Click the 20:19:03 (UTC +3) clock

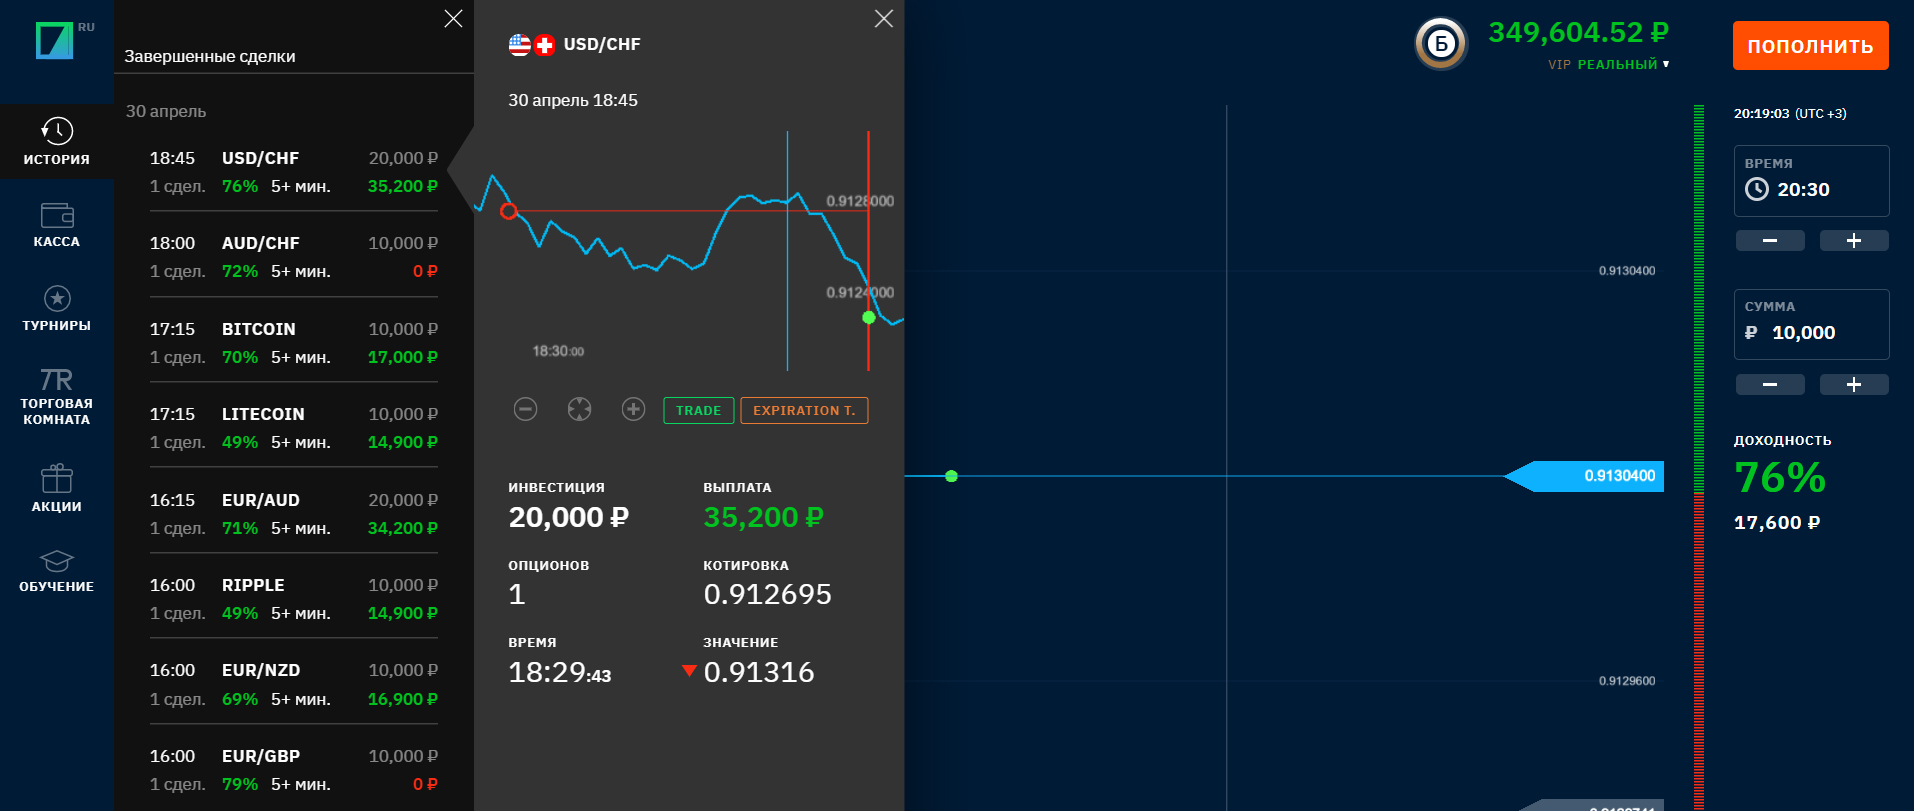[x=1790, y=114]
